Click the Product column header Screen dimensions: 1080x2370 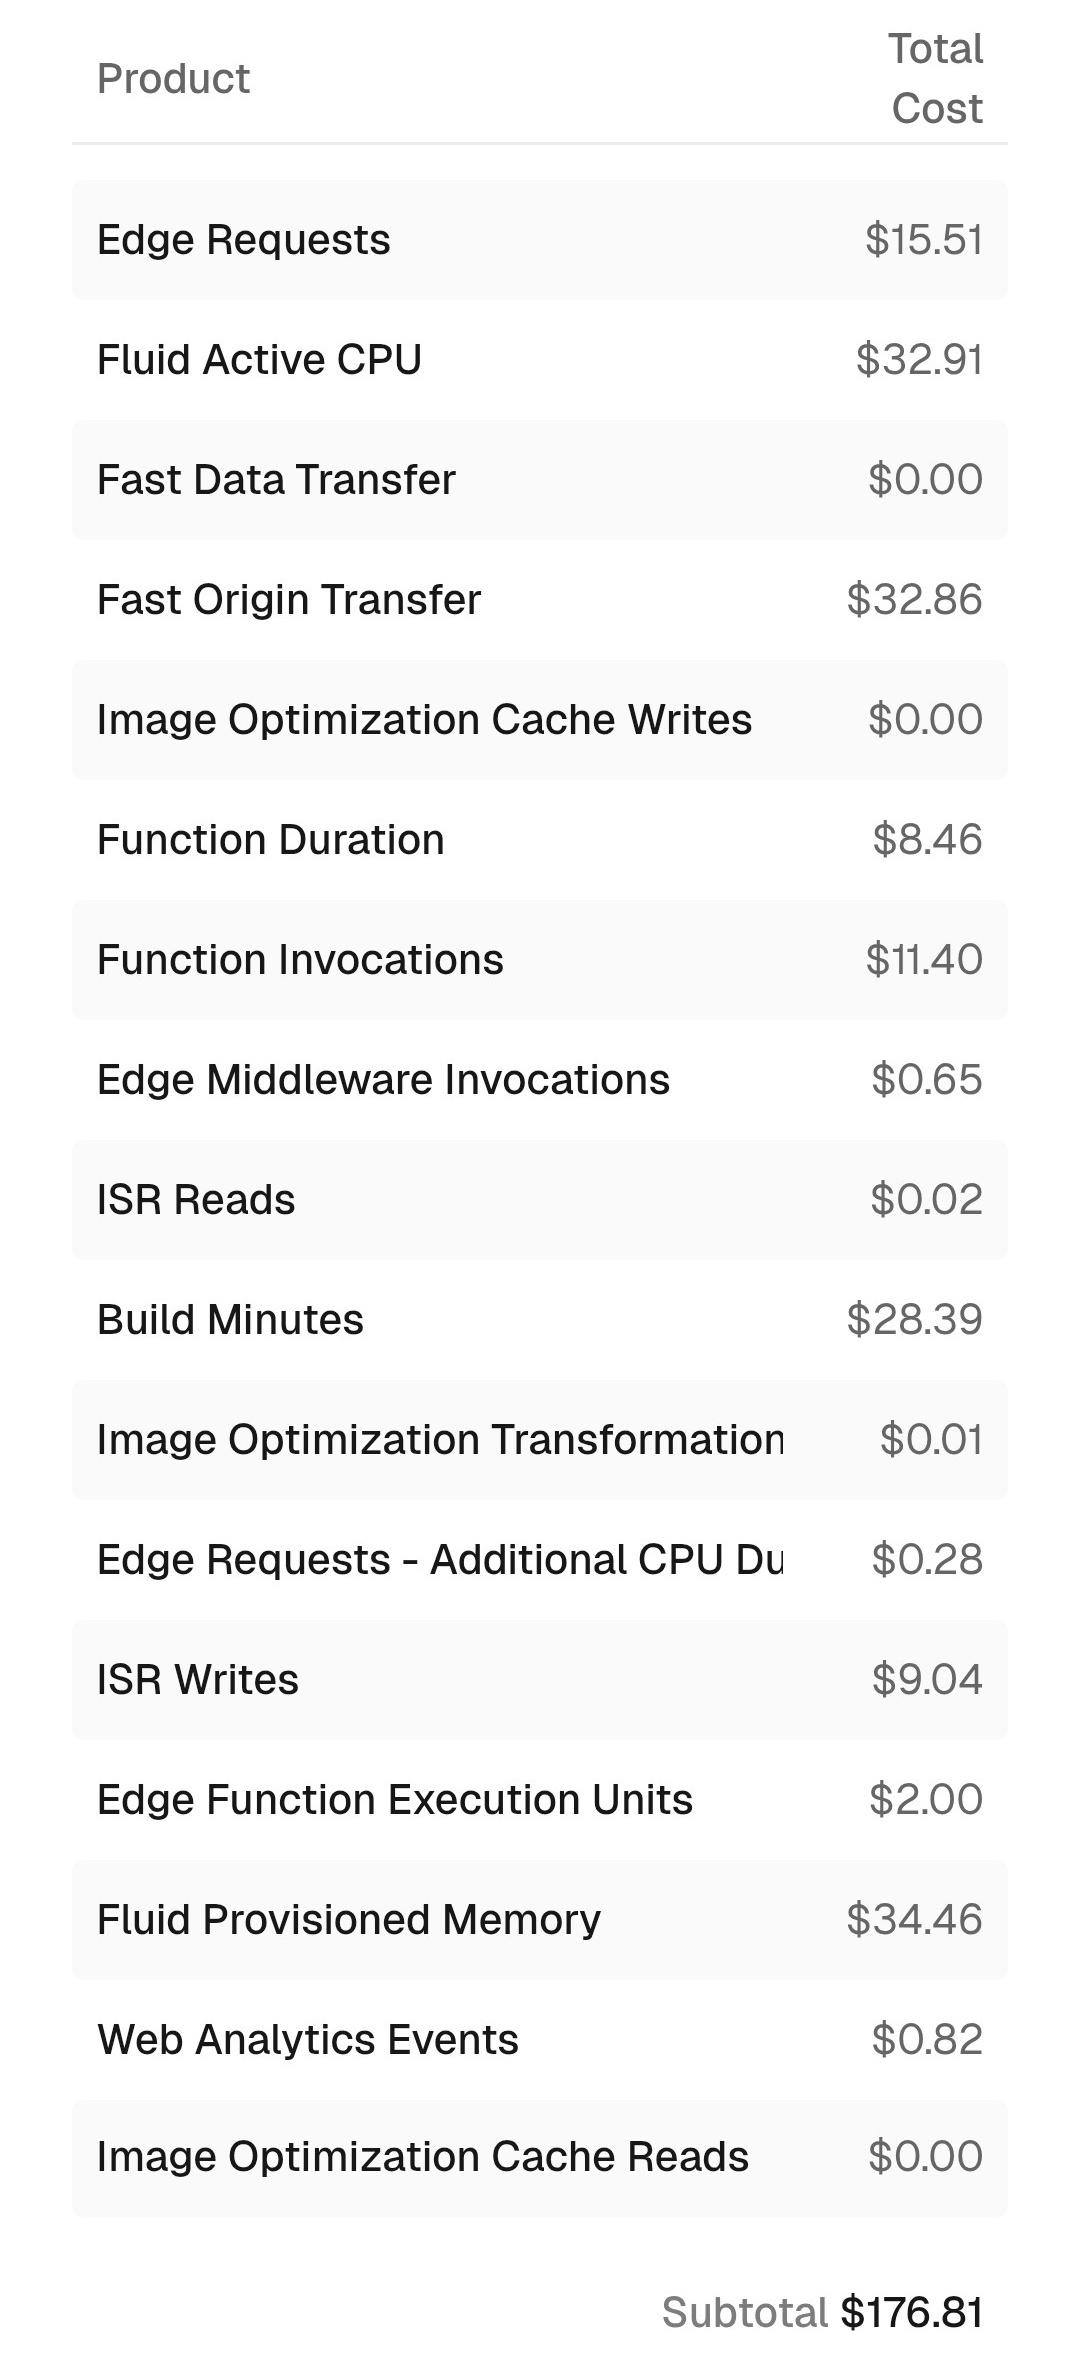point(173,79)
